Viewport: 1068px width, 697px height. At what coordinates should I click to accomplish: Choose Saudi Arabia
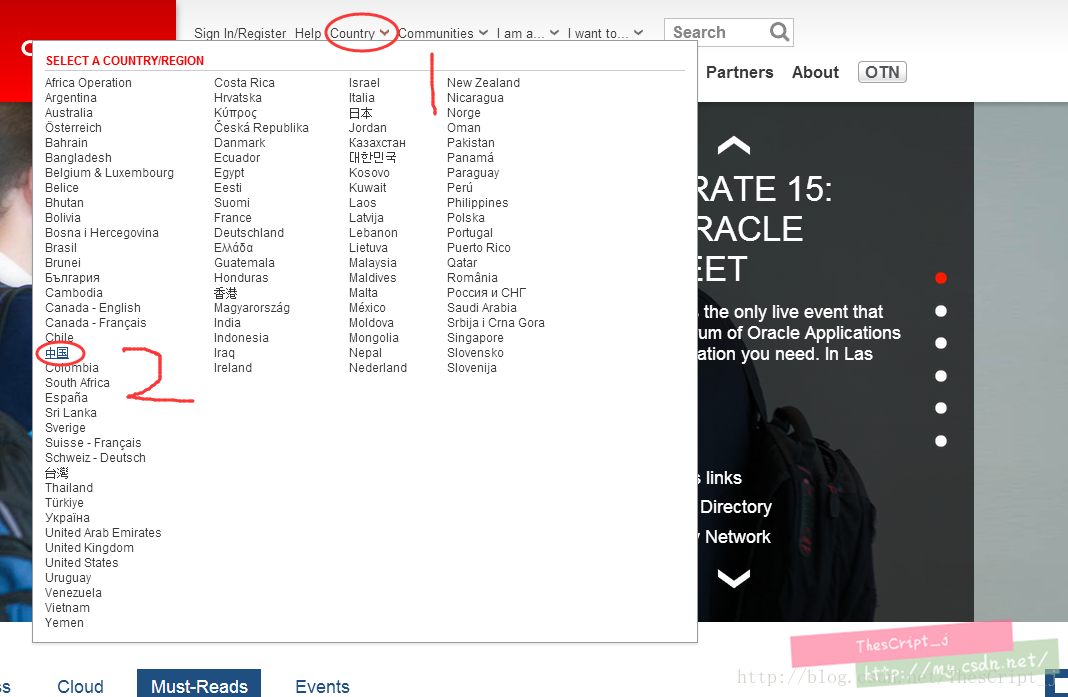coord(482,308)
